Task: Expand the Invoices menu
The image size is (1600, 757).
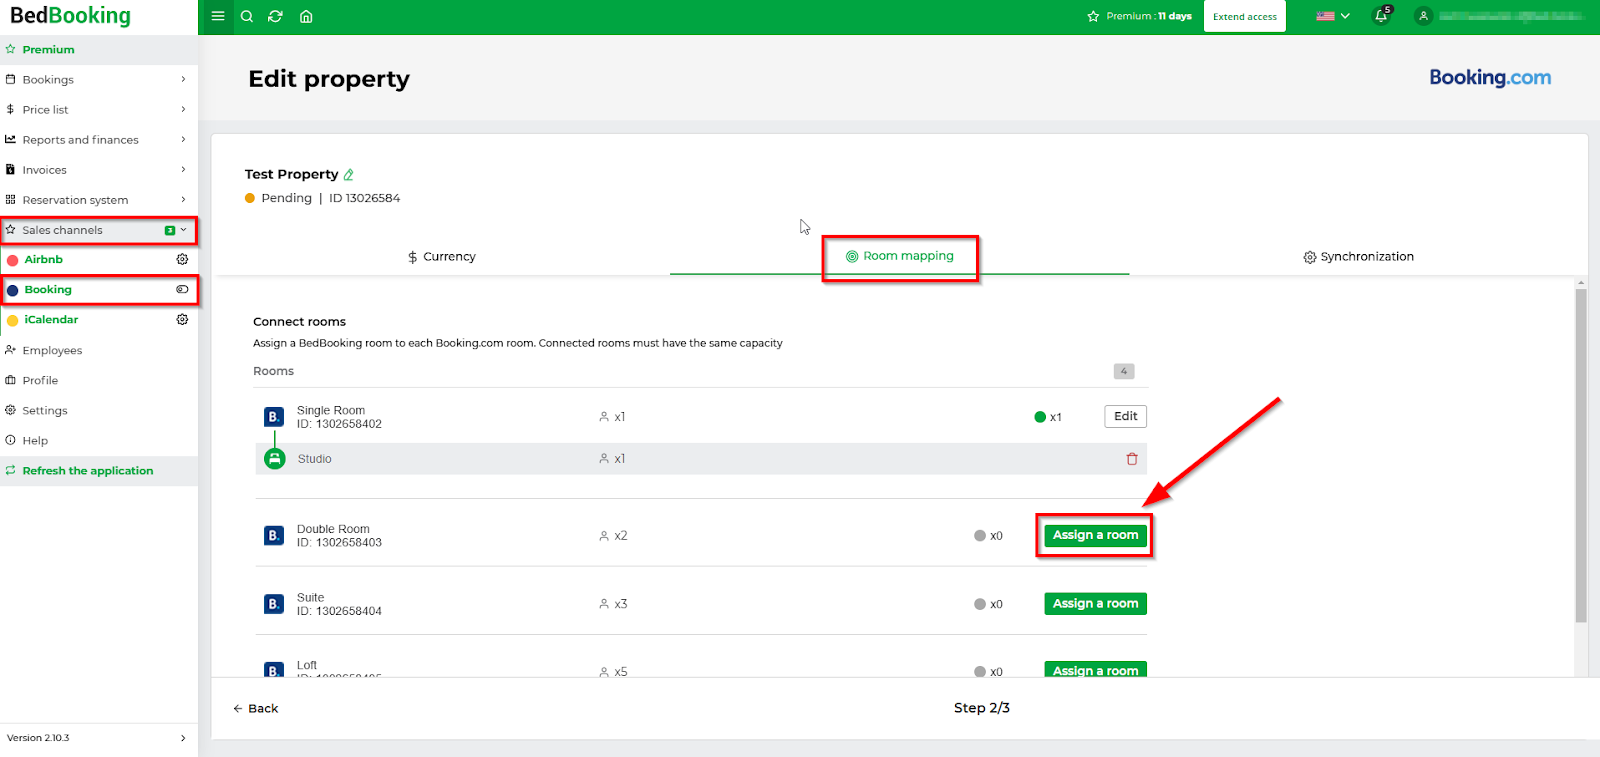Action: click(99, 170)
